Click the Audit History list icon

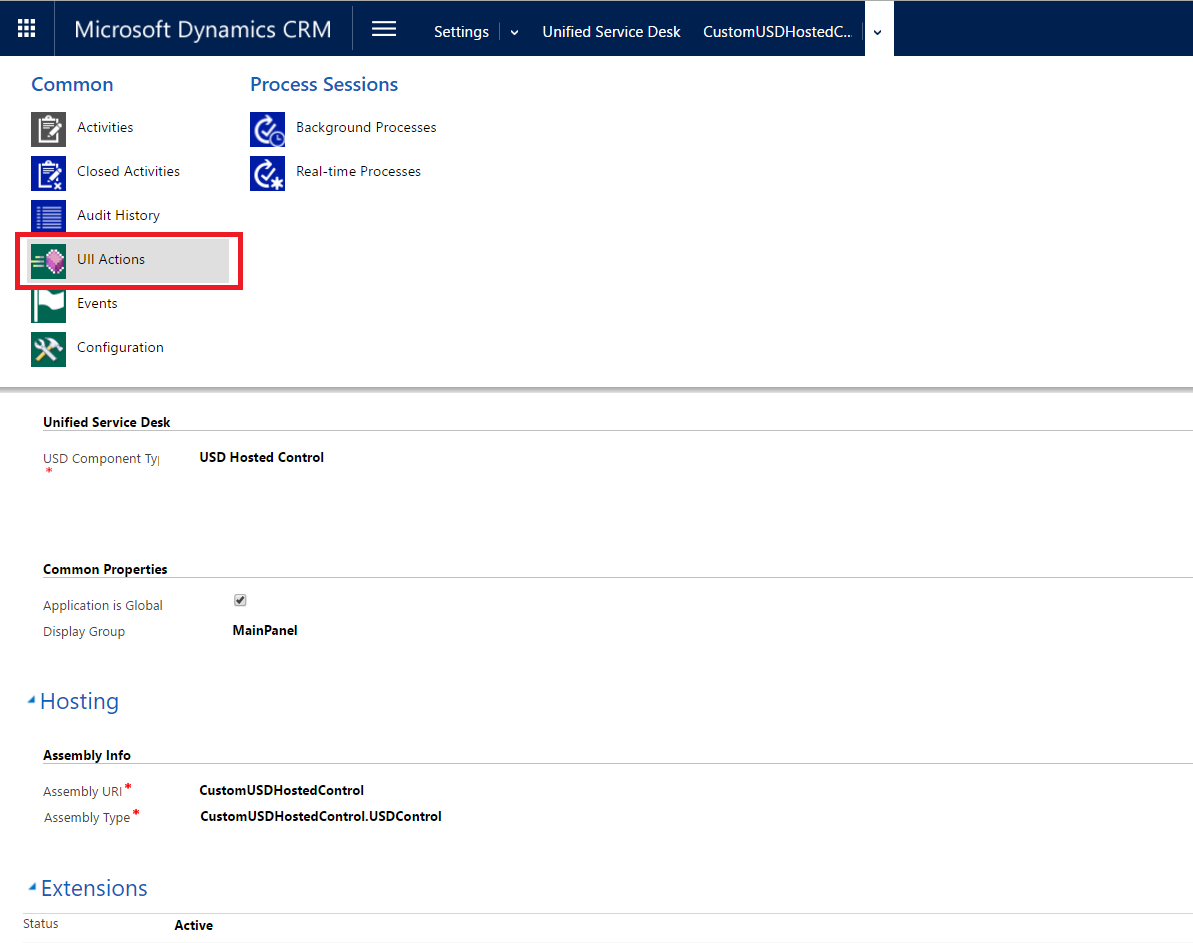pyautogui.click(x=48, y=216)
